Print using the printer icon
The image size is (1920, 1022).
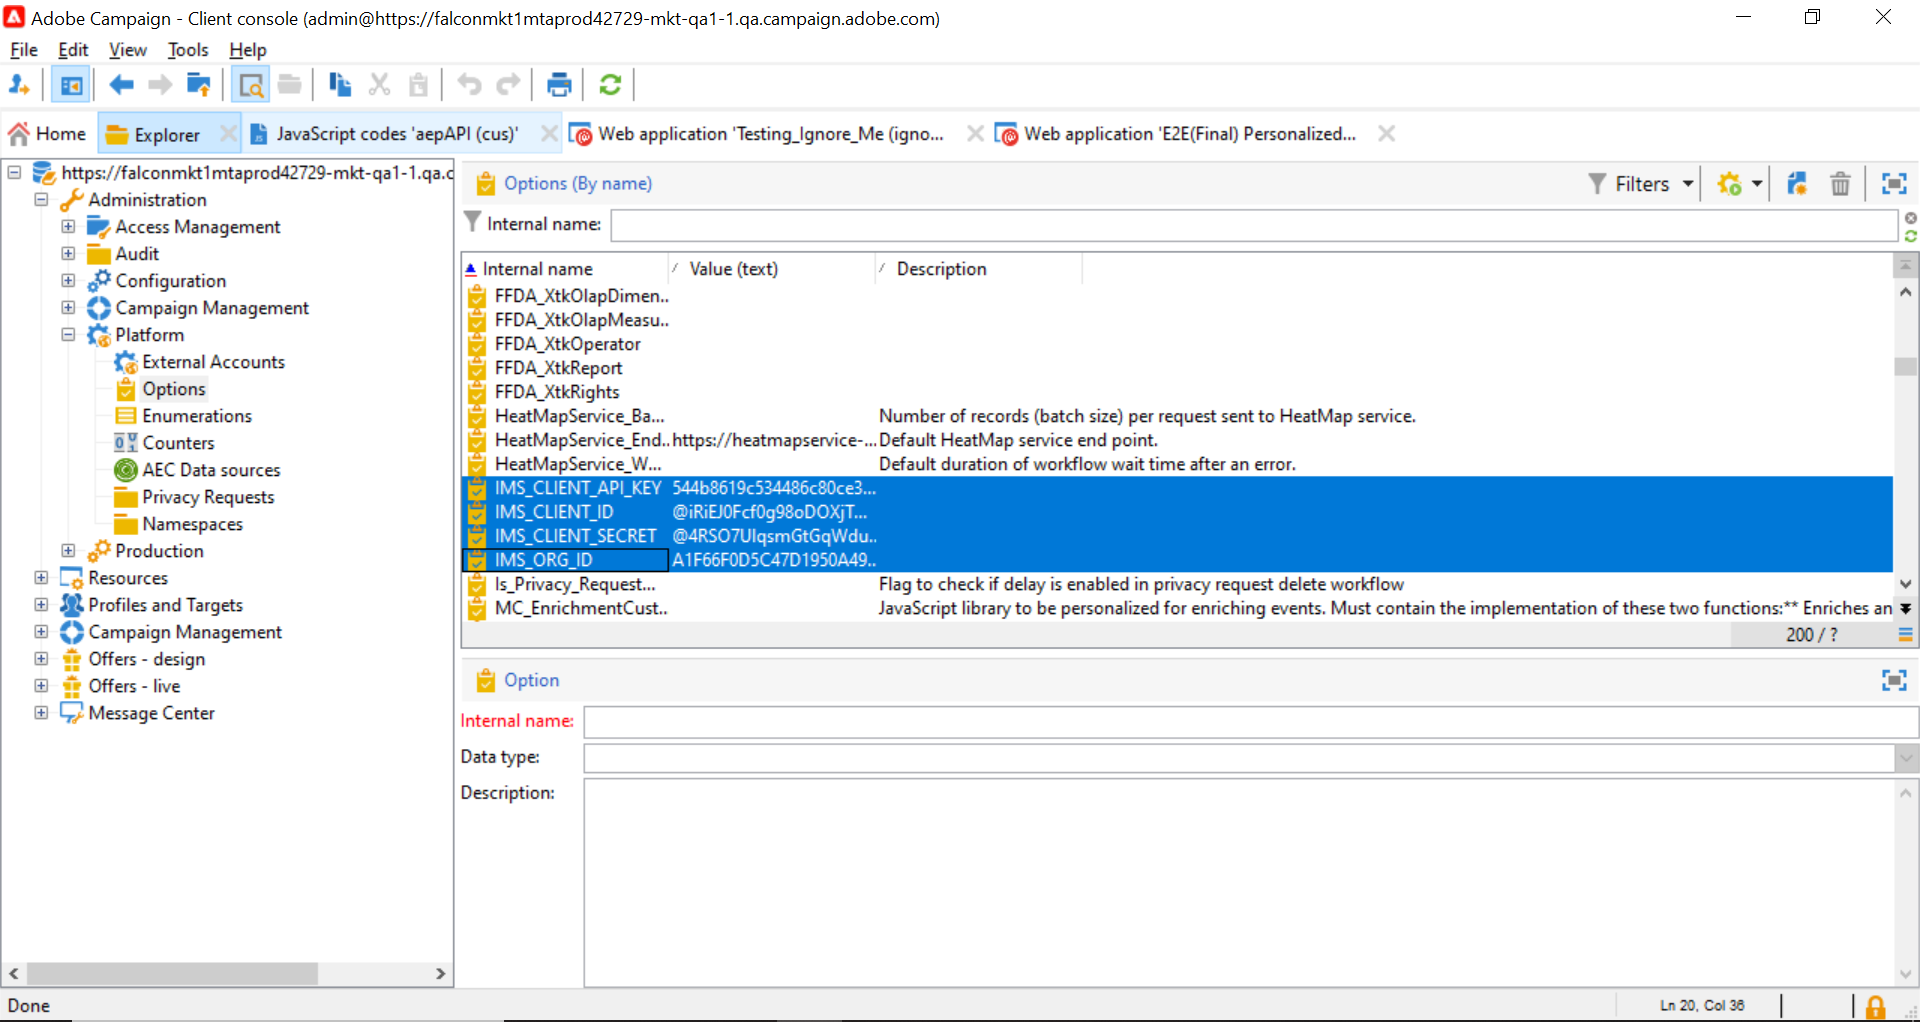(559, 85)
